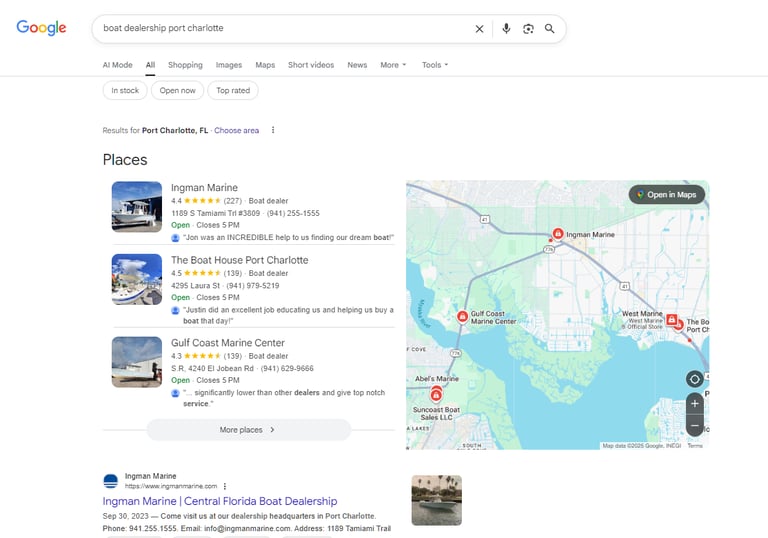Open search by image camera icon
The width and height of the screenshot is (768, 538).
[x=528, y=29]
